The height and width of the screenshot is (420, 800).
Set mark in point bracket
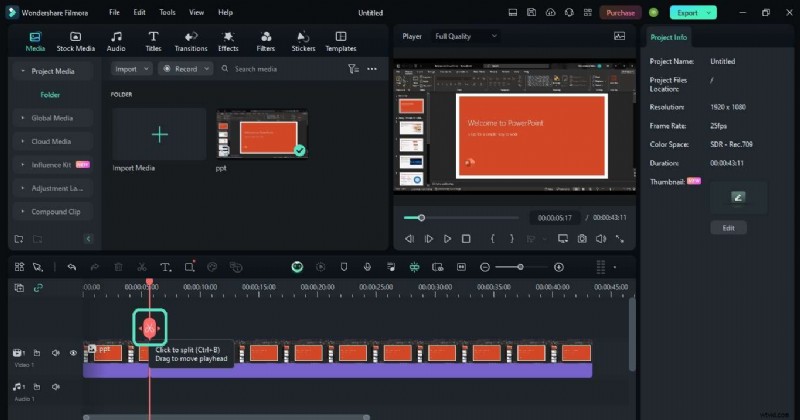(x=493, y=239)
